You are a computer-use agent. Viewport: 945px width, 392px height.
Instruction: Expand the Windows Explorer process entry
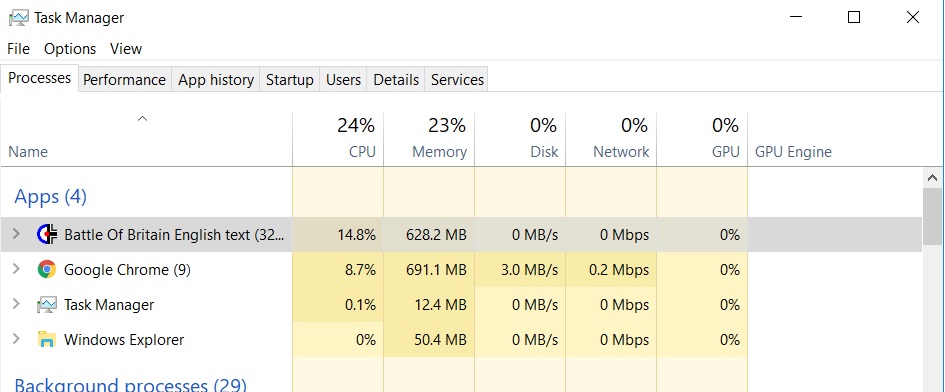16,339
